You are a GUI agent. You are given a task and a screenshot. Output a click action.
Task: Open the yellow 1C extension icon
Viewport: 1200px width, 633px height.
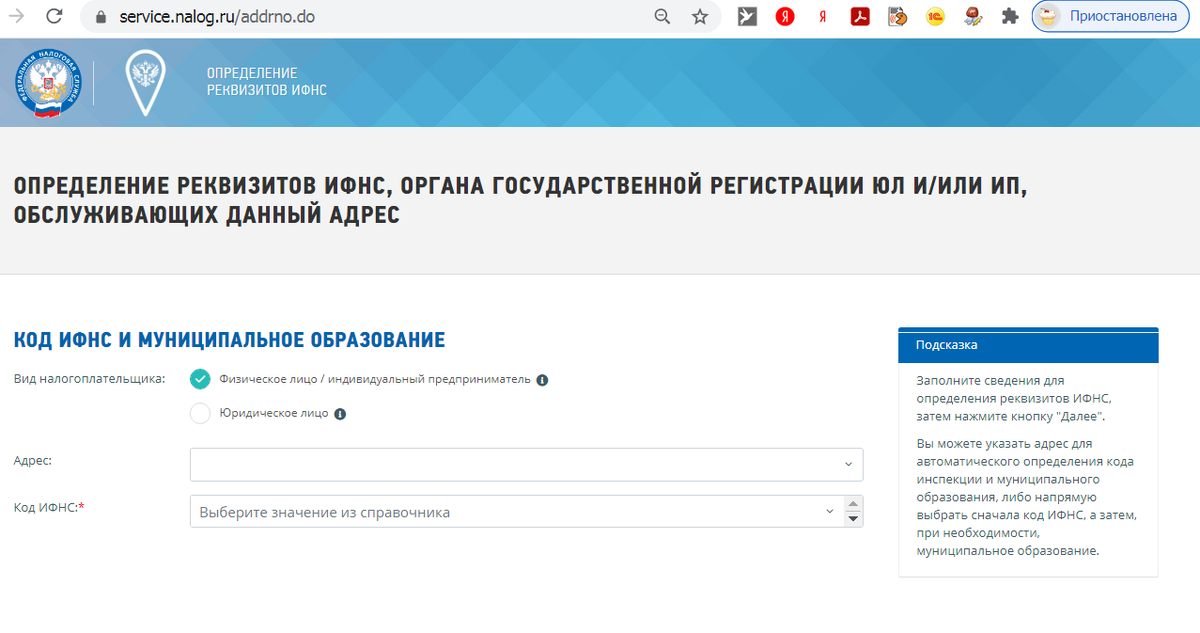(935, 16)
